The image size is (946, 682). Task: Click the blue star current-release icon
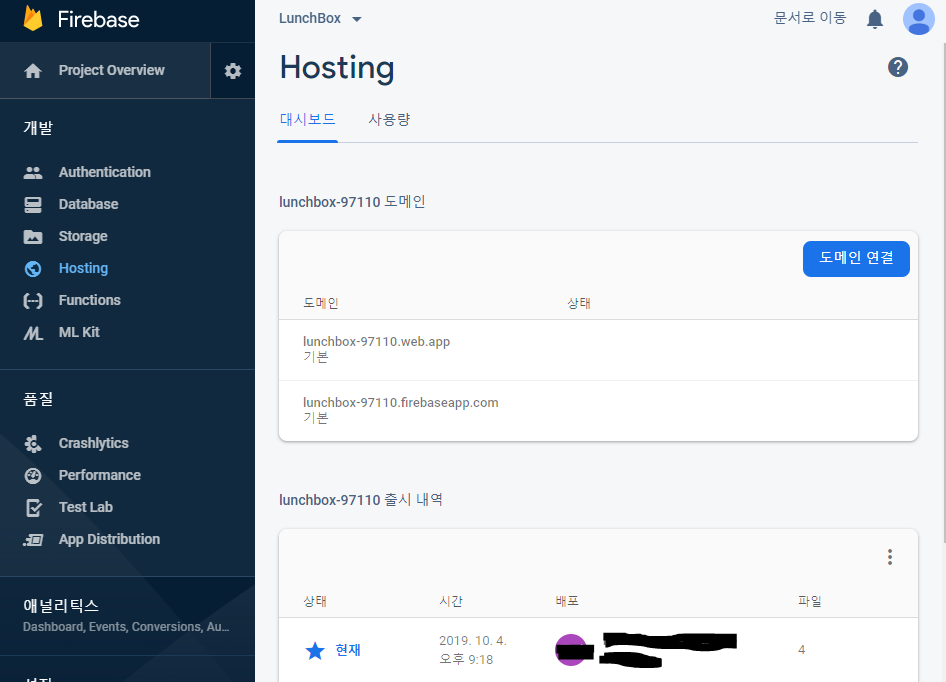click(x=315, y=651)
